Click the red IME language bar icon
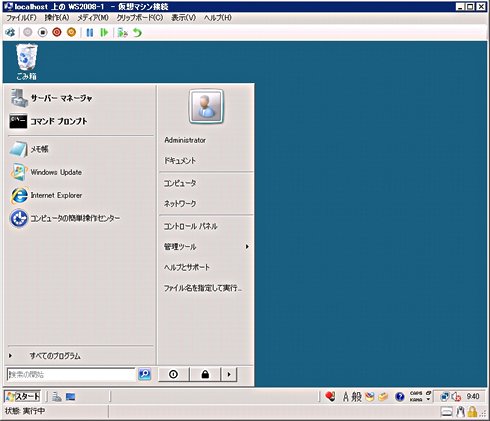Image resolution: width=490 pixels, height=421 pixels. pyautogui.click(x=330, y=397)
